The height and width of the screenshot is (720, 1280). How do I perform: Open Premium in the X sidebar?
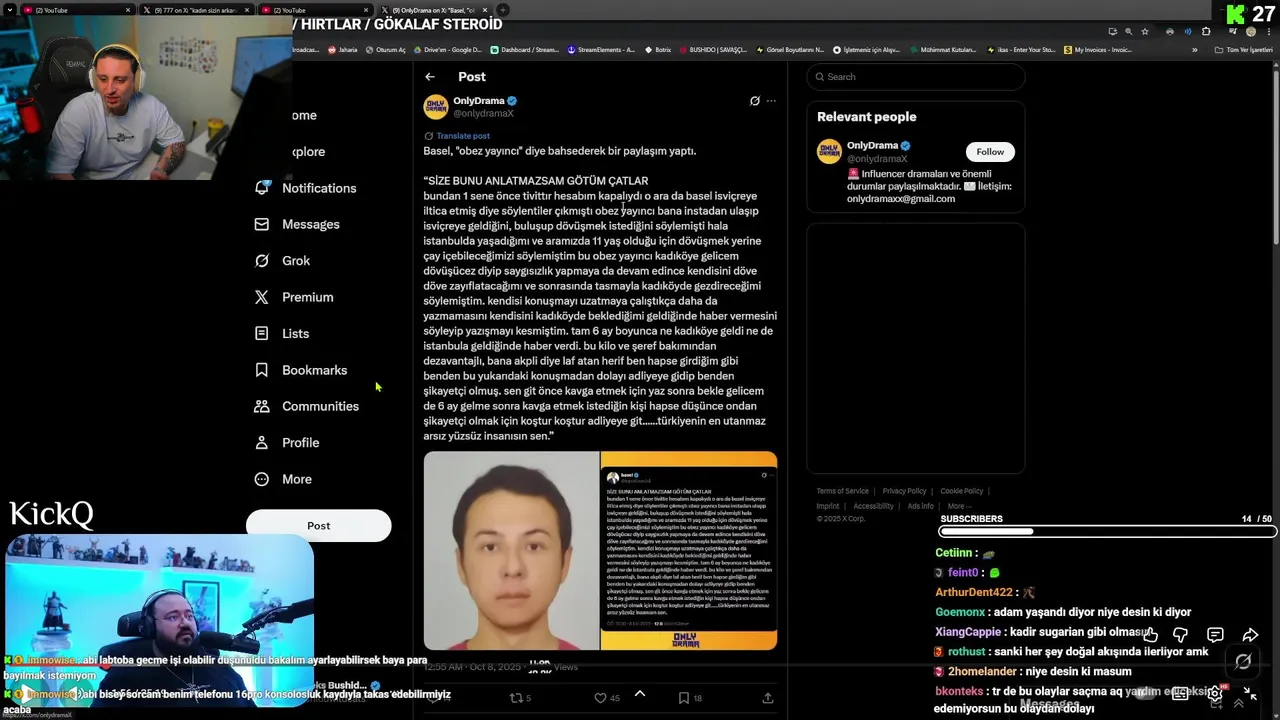point(294,297)
